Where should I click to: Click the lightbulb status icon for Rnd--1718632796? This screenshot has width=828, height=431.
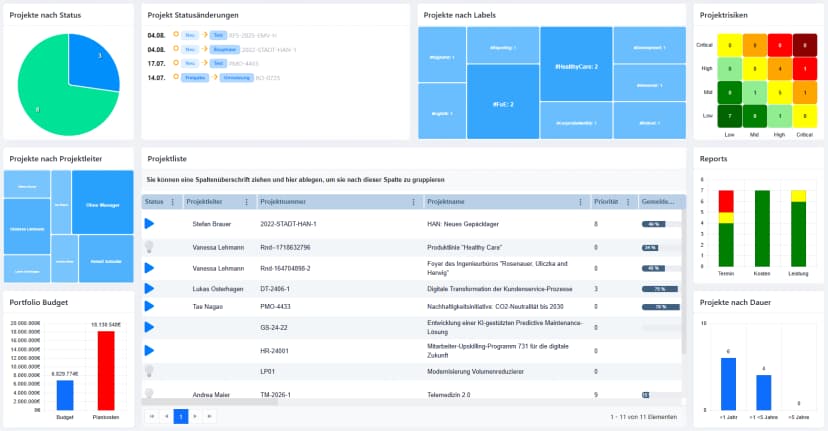(x=149, y=247)
